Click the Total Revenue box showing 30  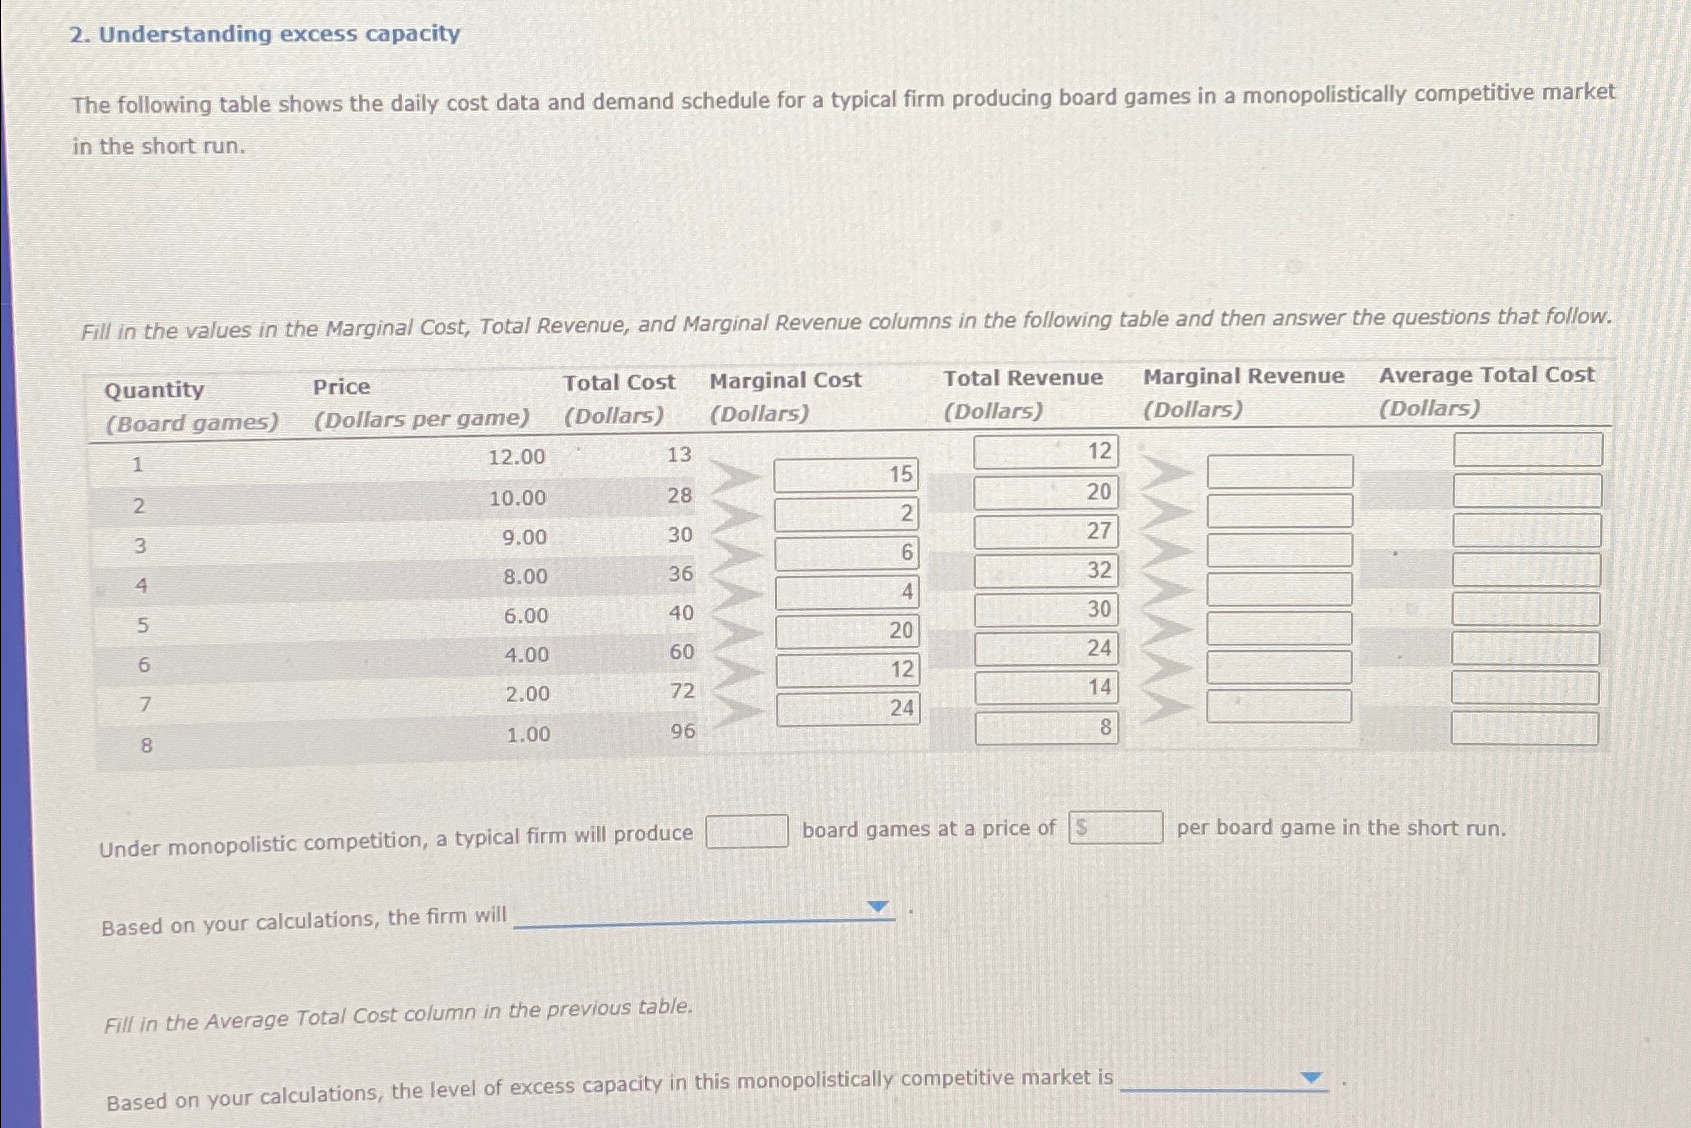tap(1046, 609)
